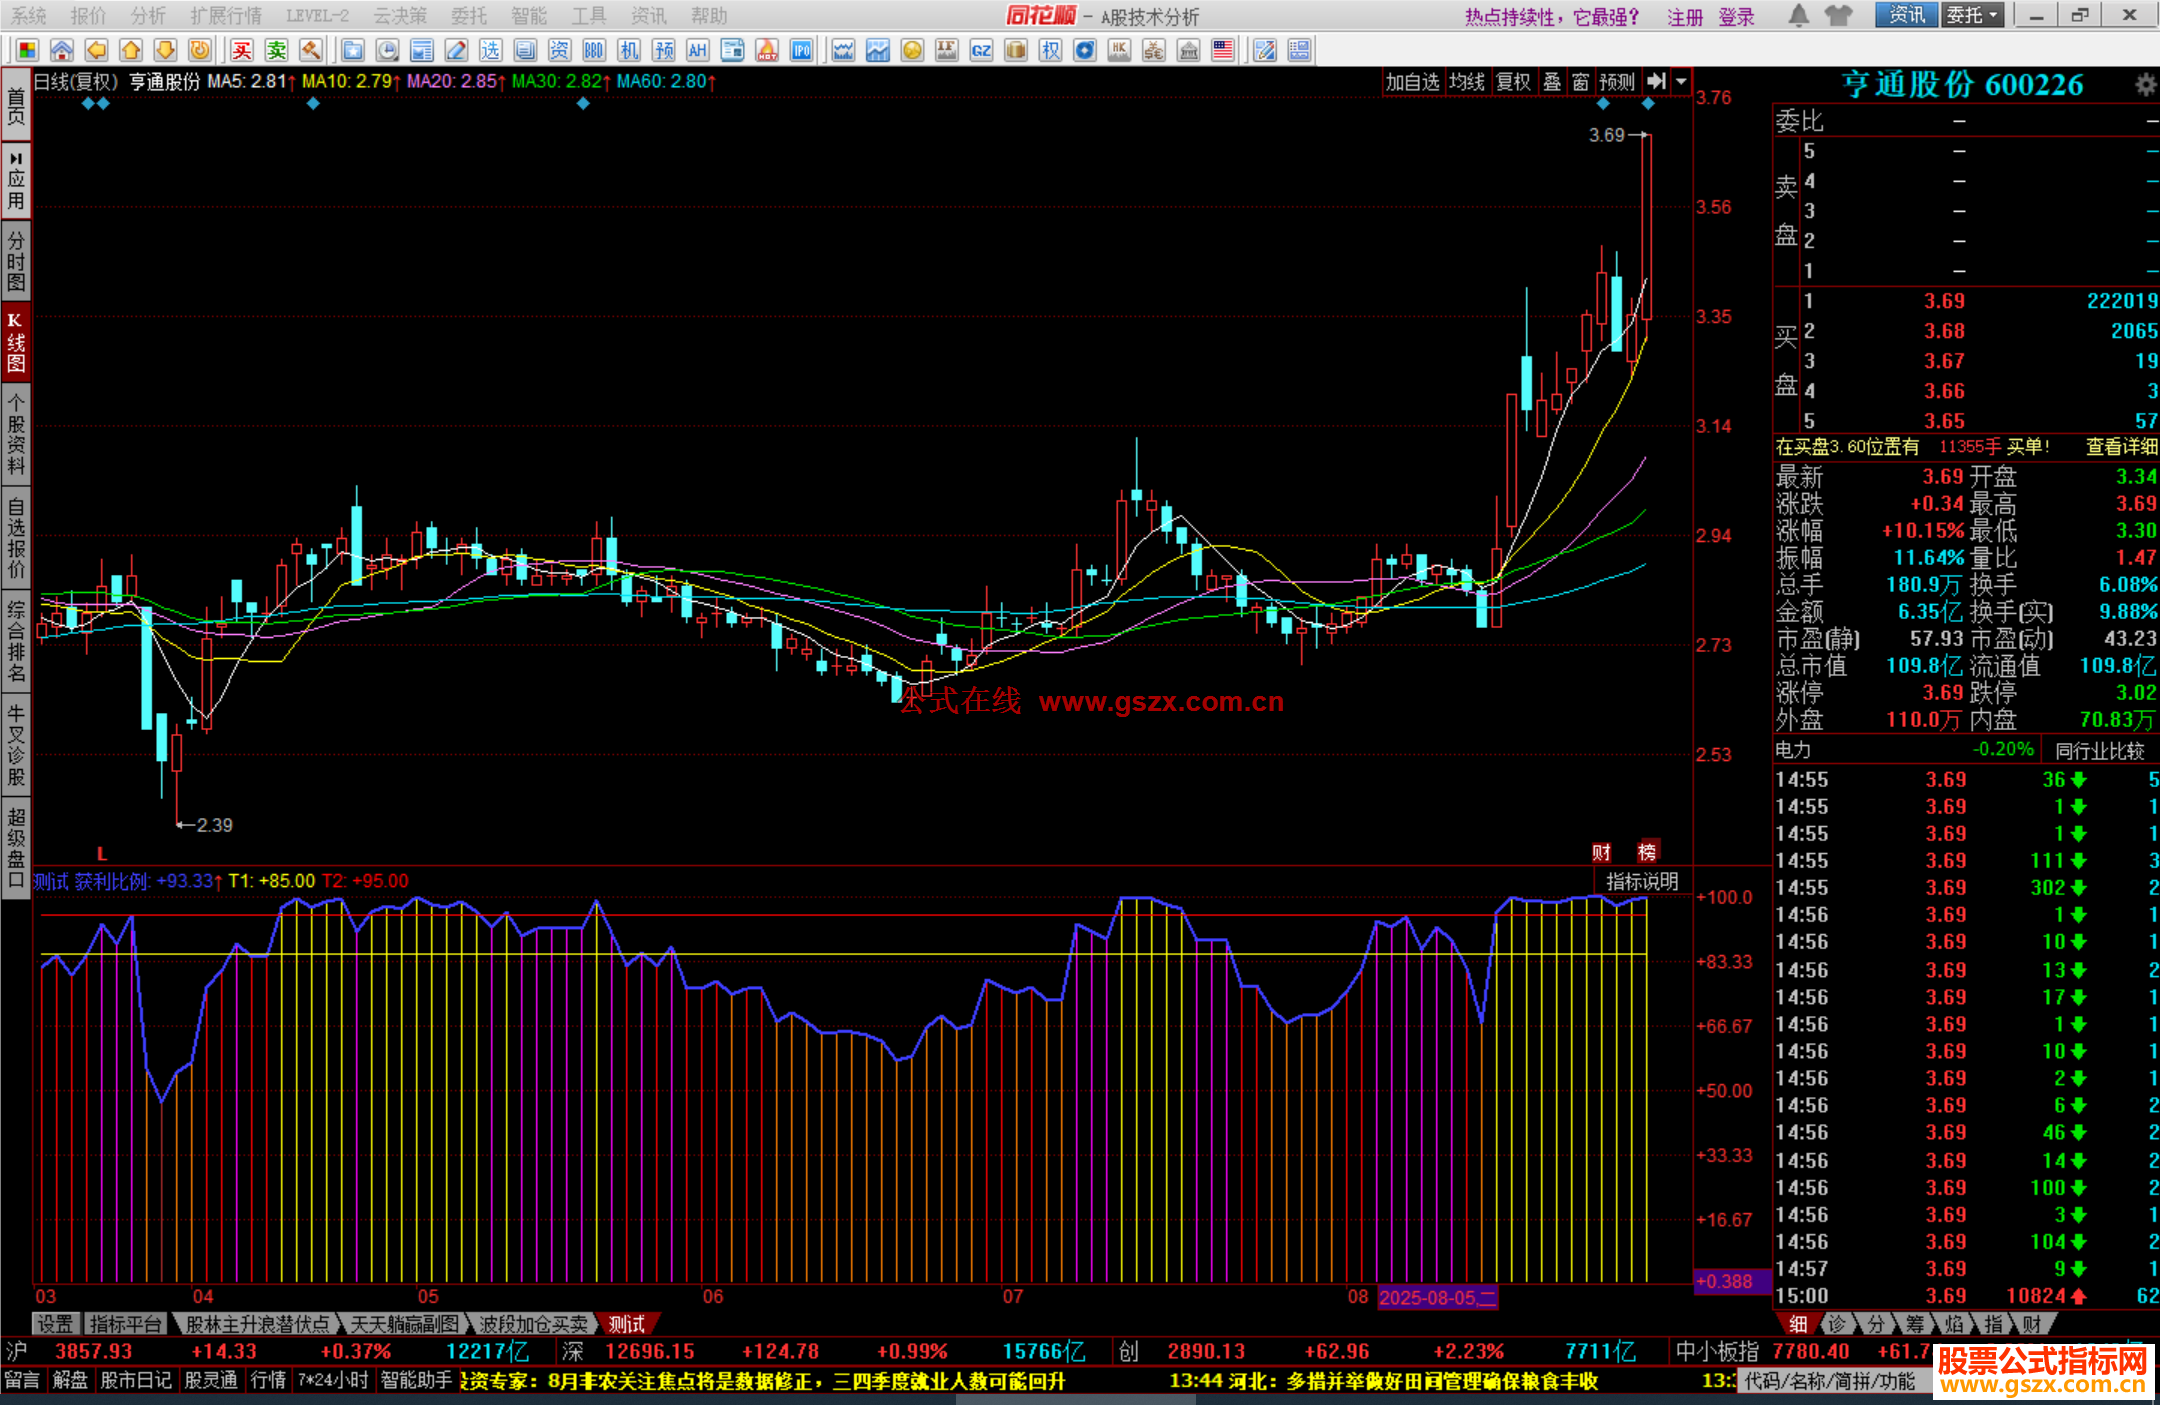The width and height of the screenshot is (2160, 1405).
Task: Click the home house toolbar icon
Action: click(x=62, y=51)
